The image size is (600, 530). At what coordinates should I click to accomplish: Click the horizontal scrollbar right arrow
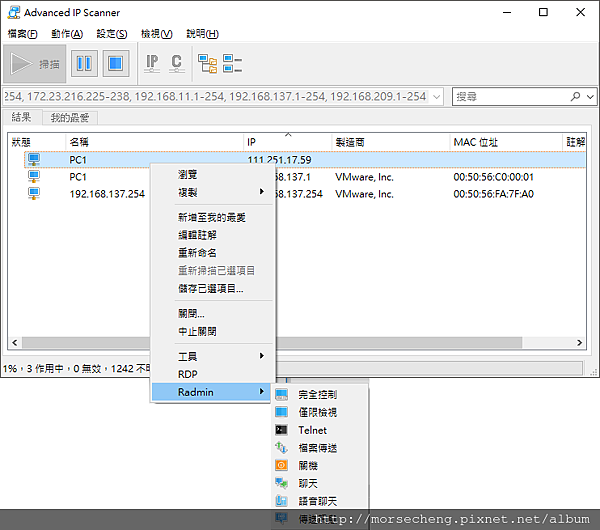579,342
